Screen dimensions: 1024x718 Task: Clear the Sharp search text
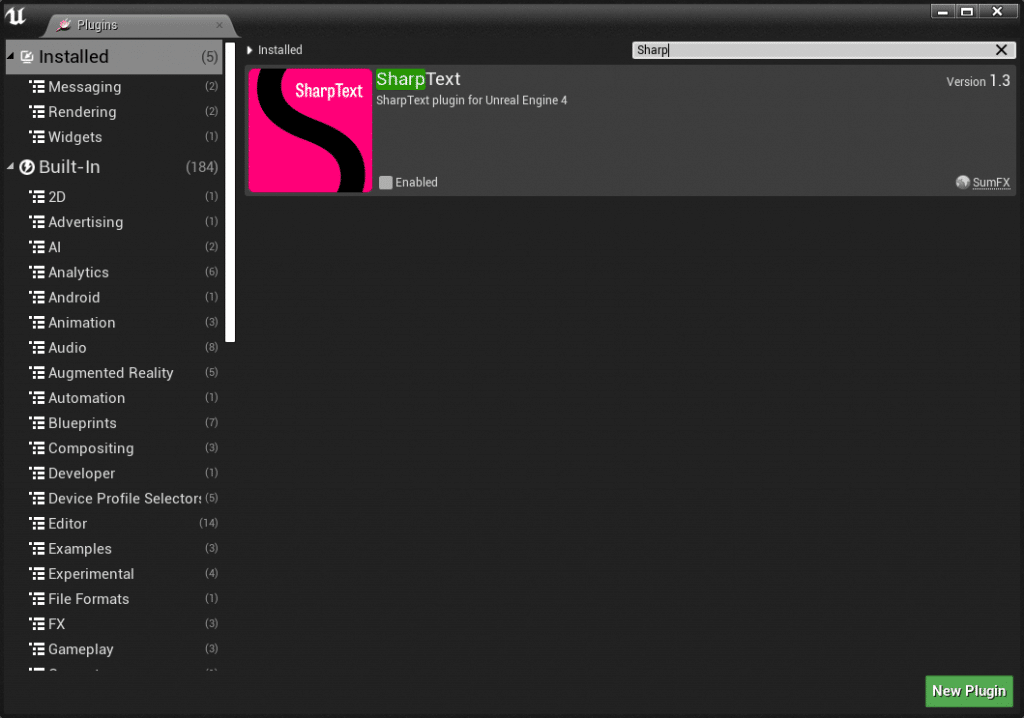pyautogui.click(x=1000, y=49)
